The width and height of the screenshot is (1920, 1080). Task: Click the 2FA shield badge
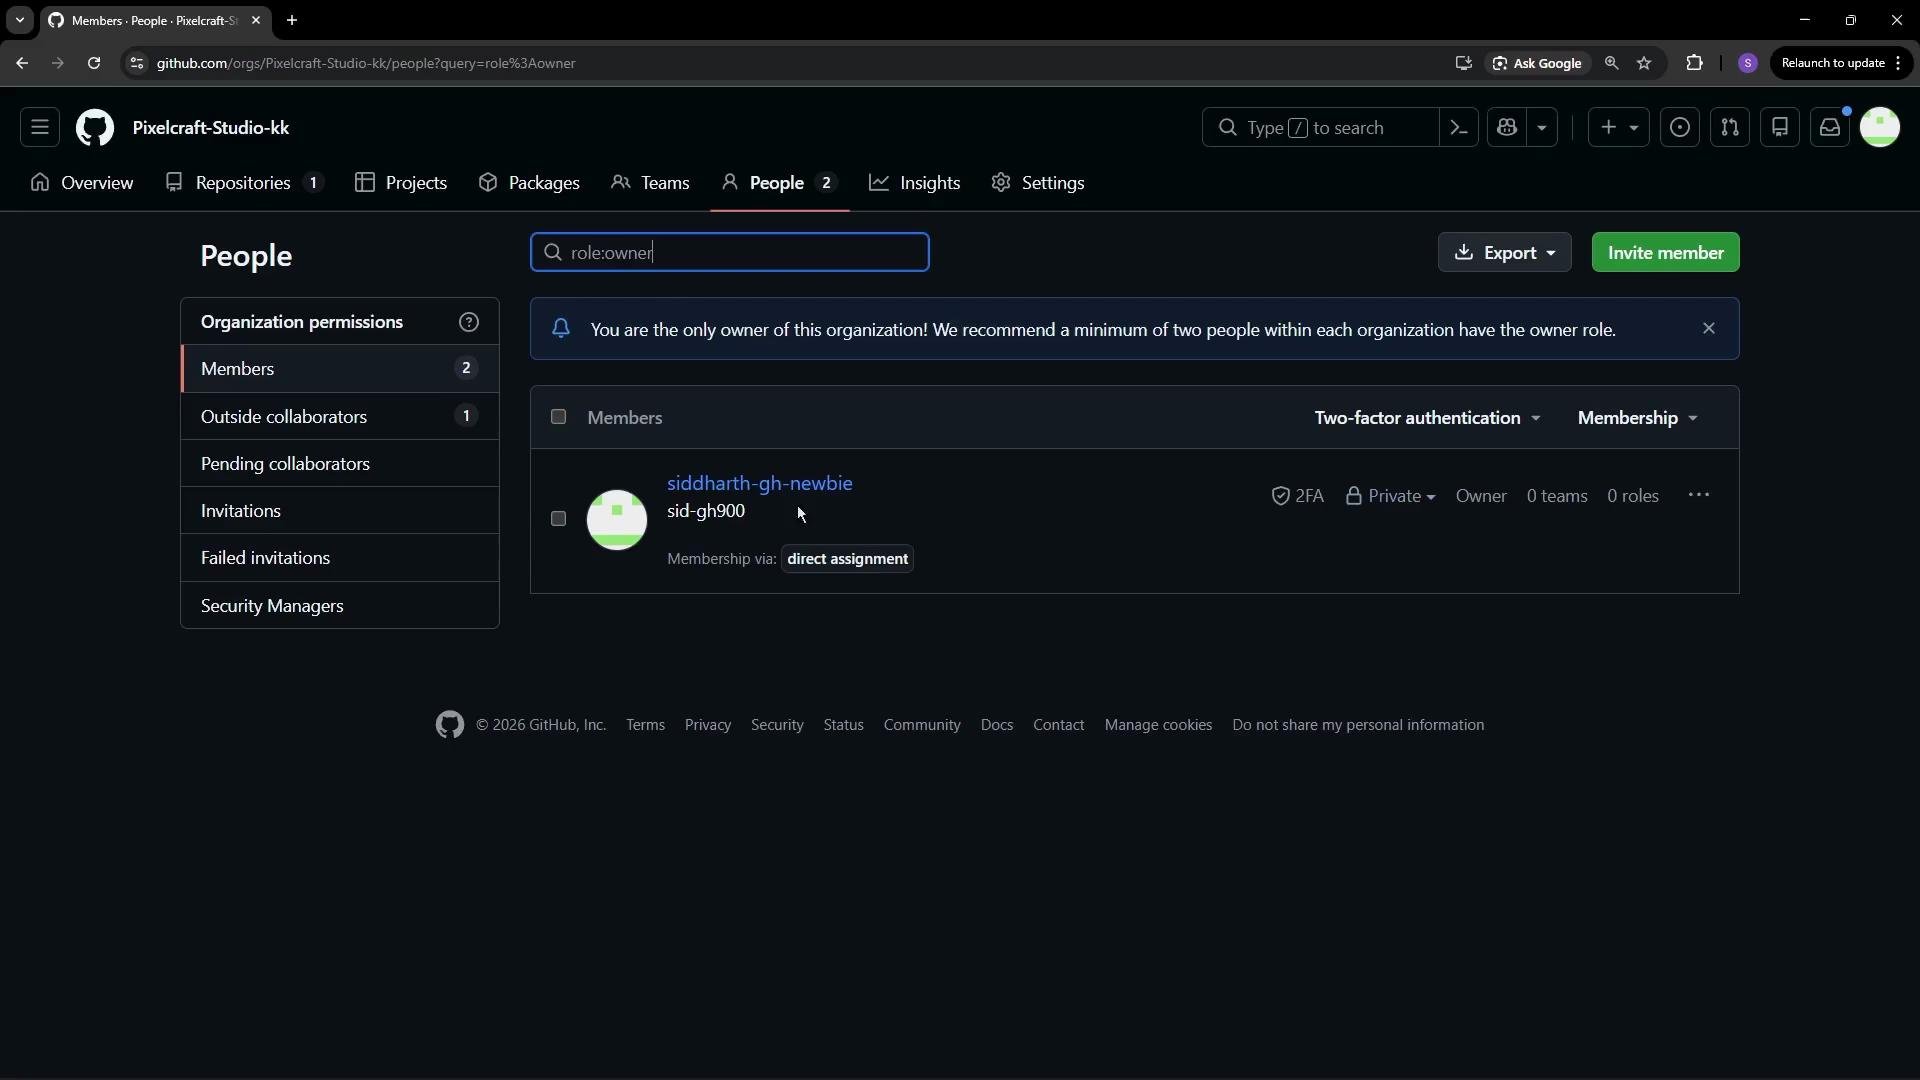tap(1297, 496)
